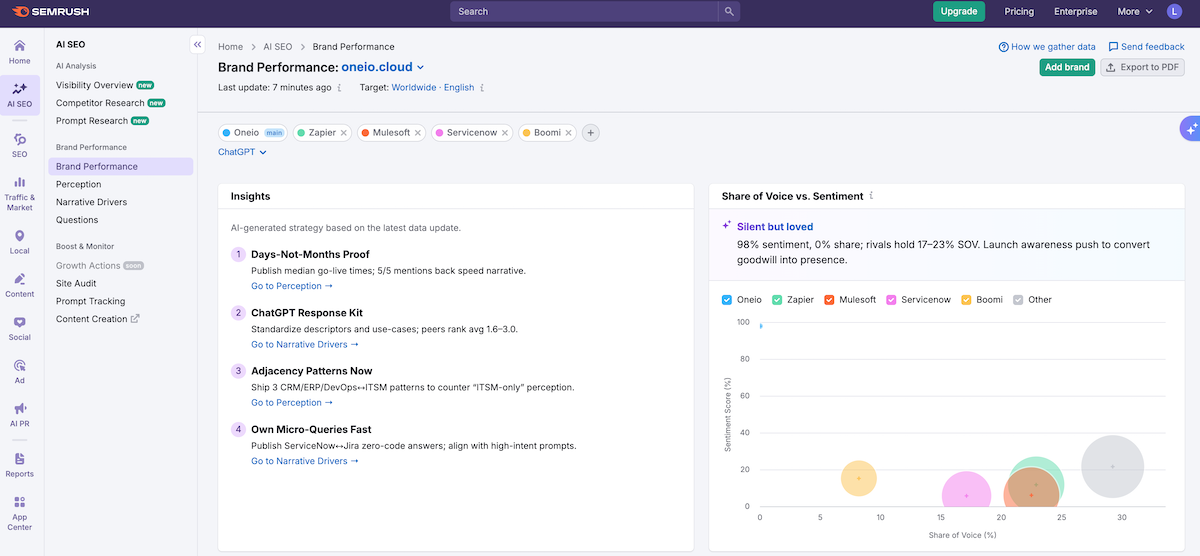Follow Go to Perception under Adjacency Patterns Now
The image size is (1200, 556).
tap(292, 403)
